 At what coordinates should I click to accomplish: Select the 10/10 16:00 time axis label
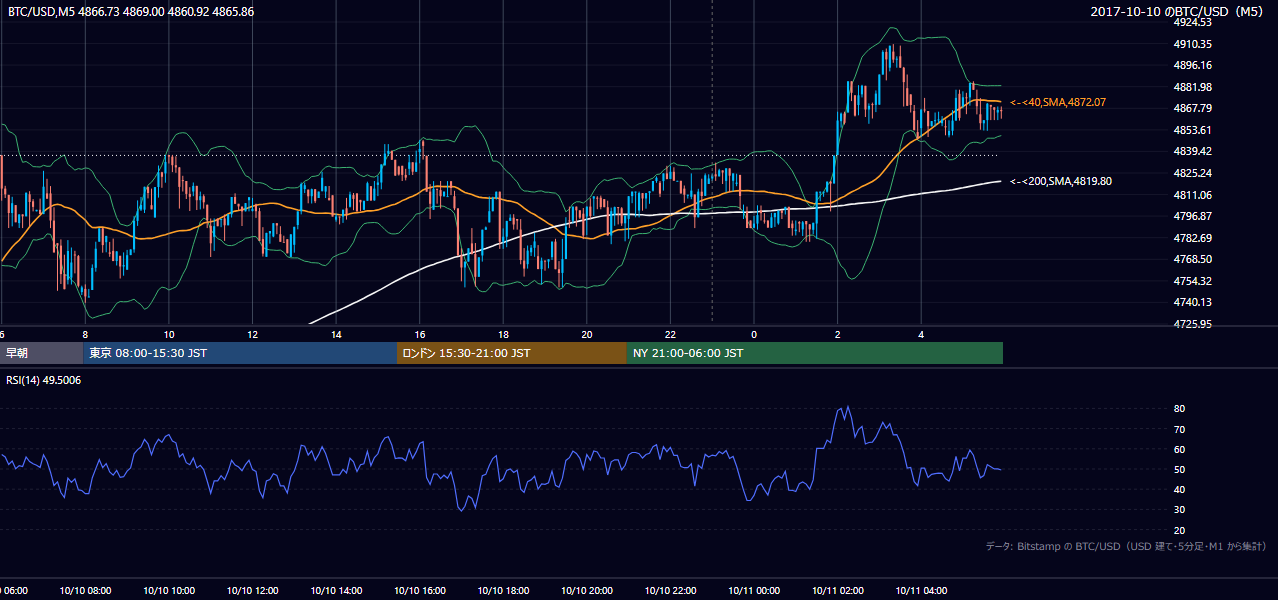[x=419, y=591]
